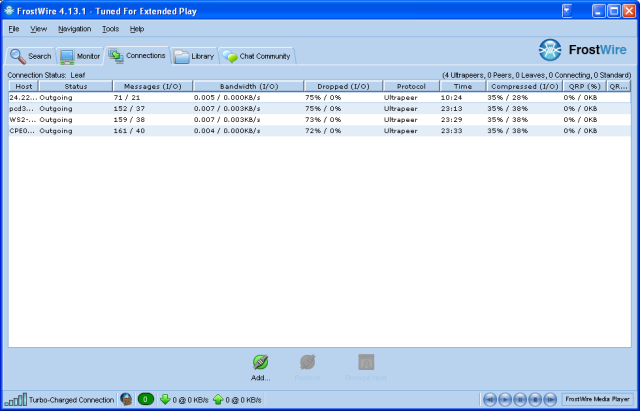640x411 pixels.
Task: Maximize the FrostWire window
Action: tap(613, 11)
